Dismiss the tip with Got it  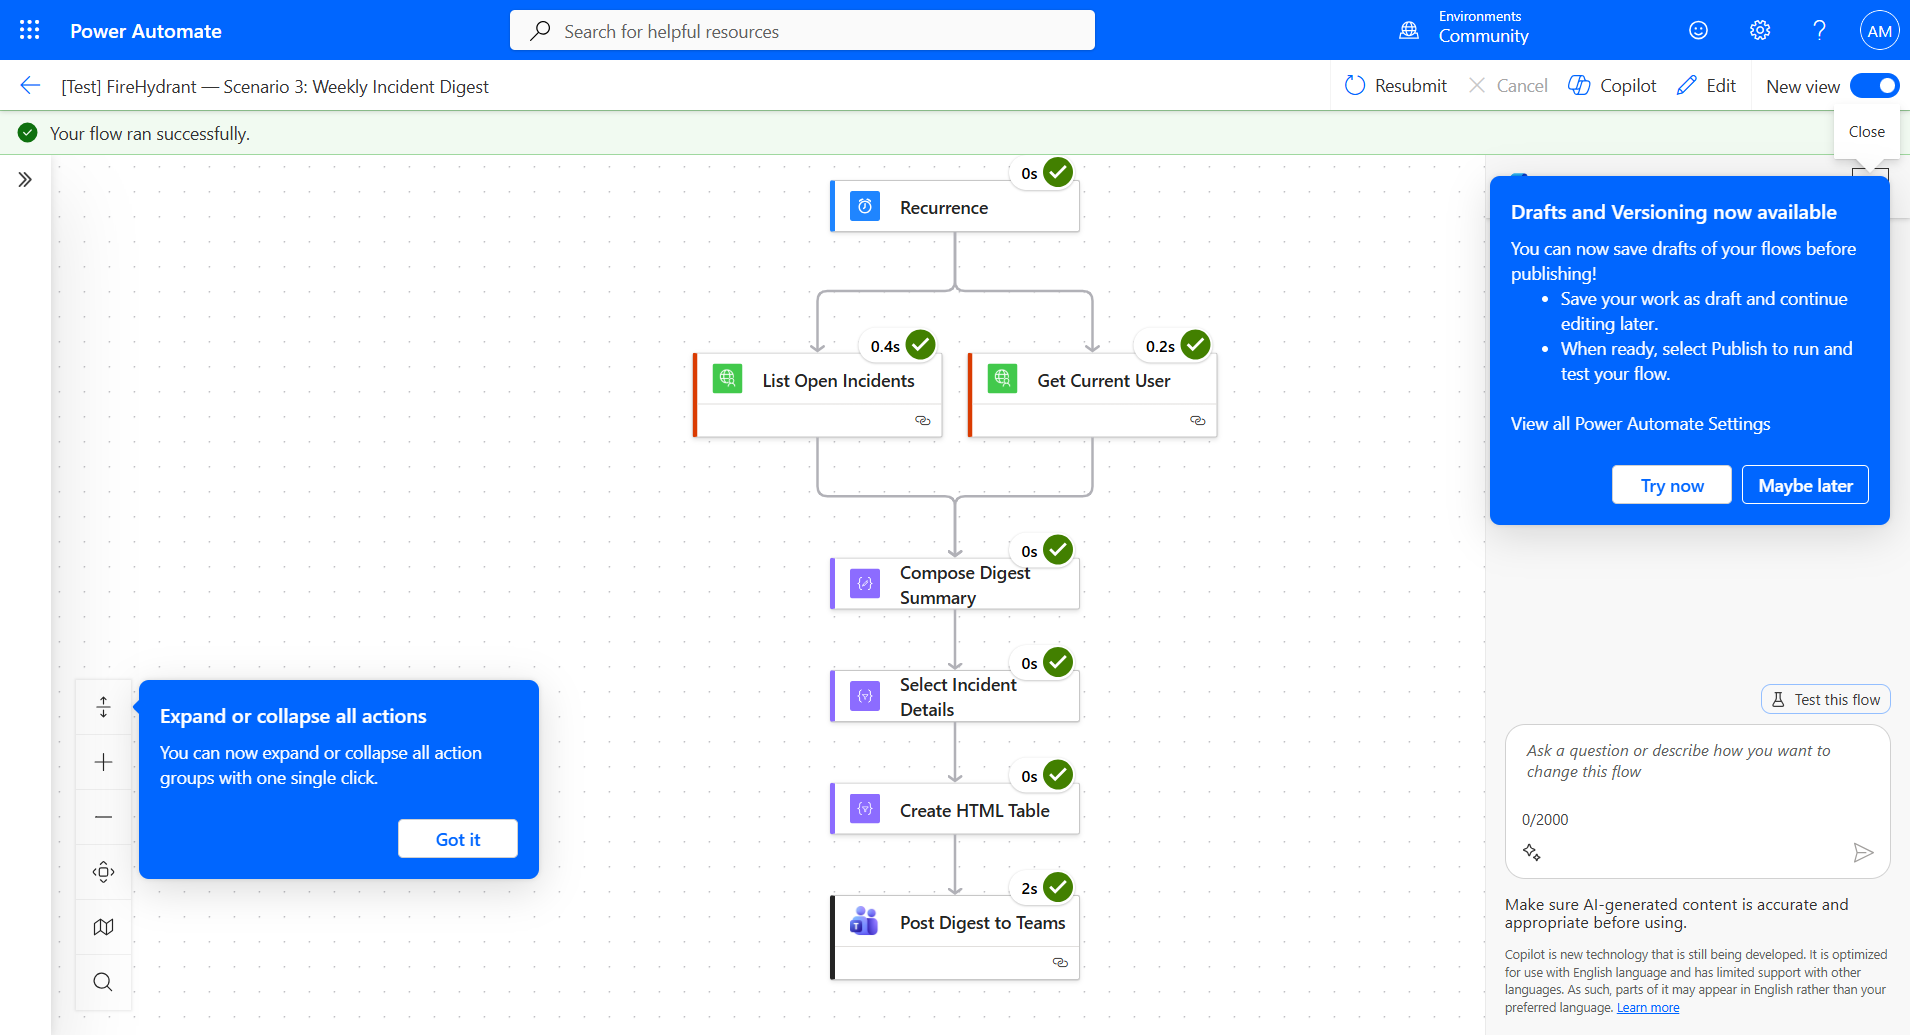(458, 839)
